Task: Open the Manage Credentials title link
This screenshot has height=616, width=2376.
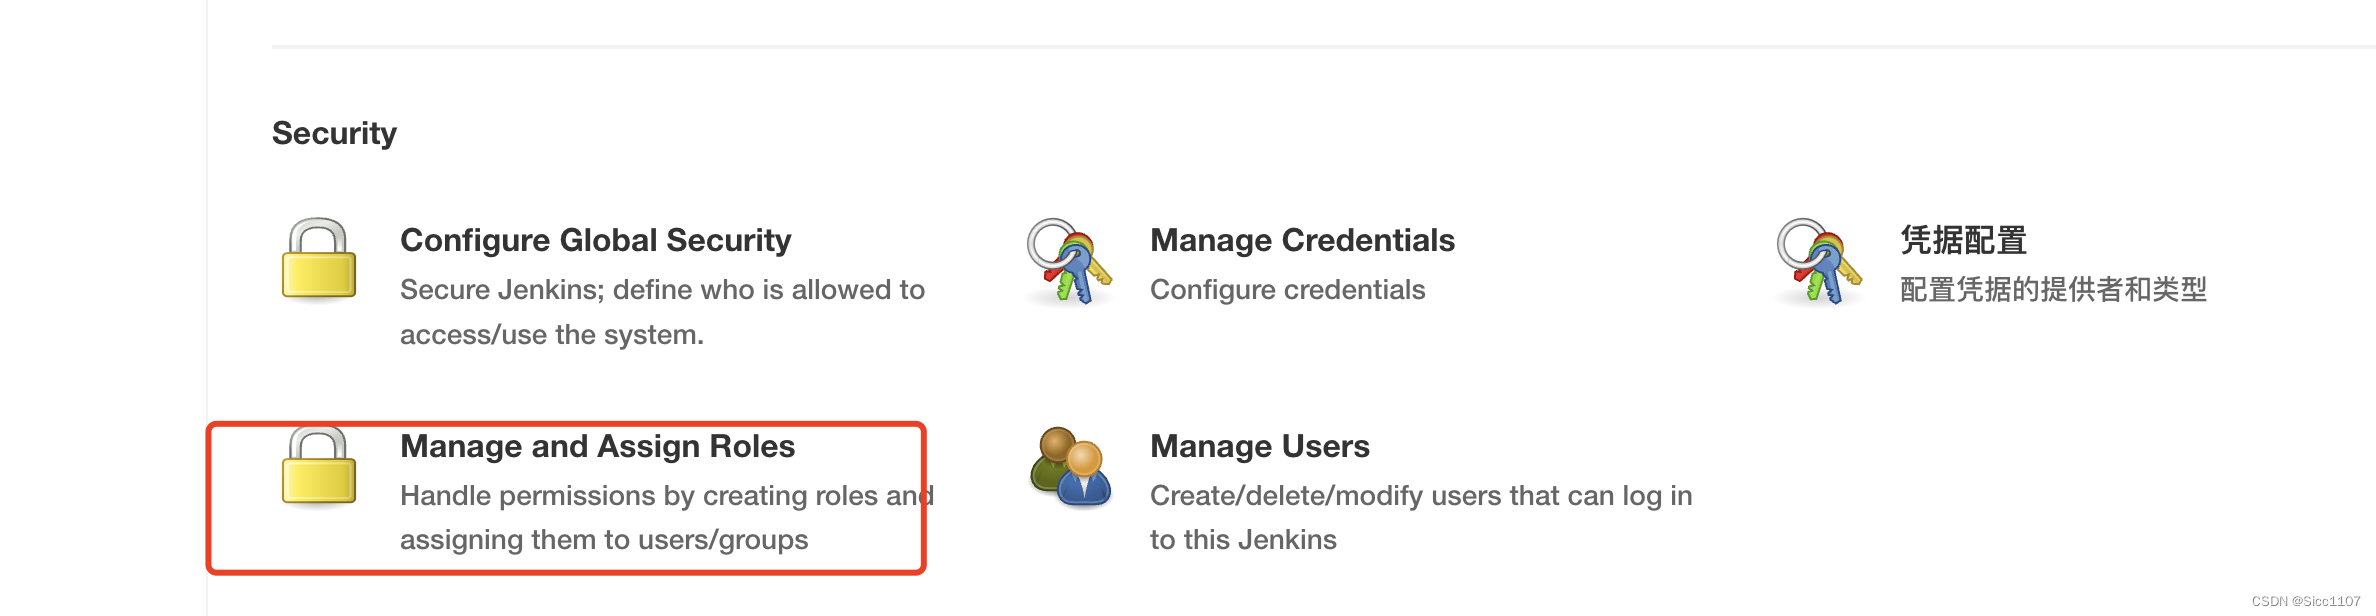Action: pyautogui.click(x=1302, y=240)
